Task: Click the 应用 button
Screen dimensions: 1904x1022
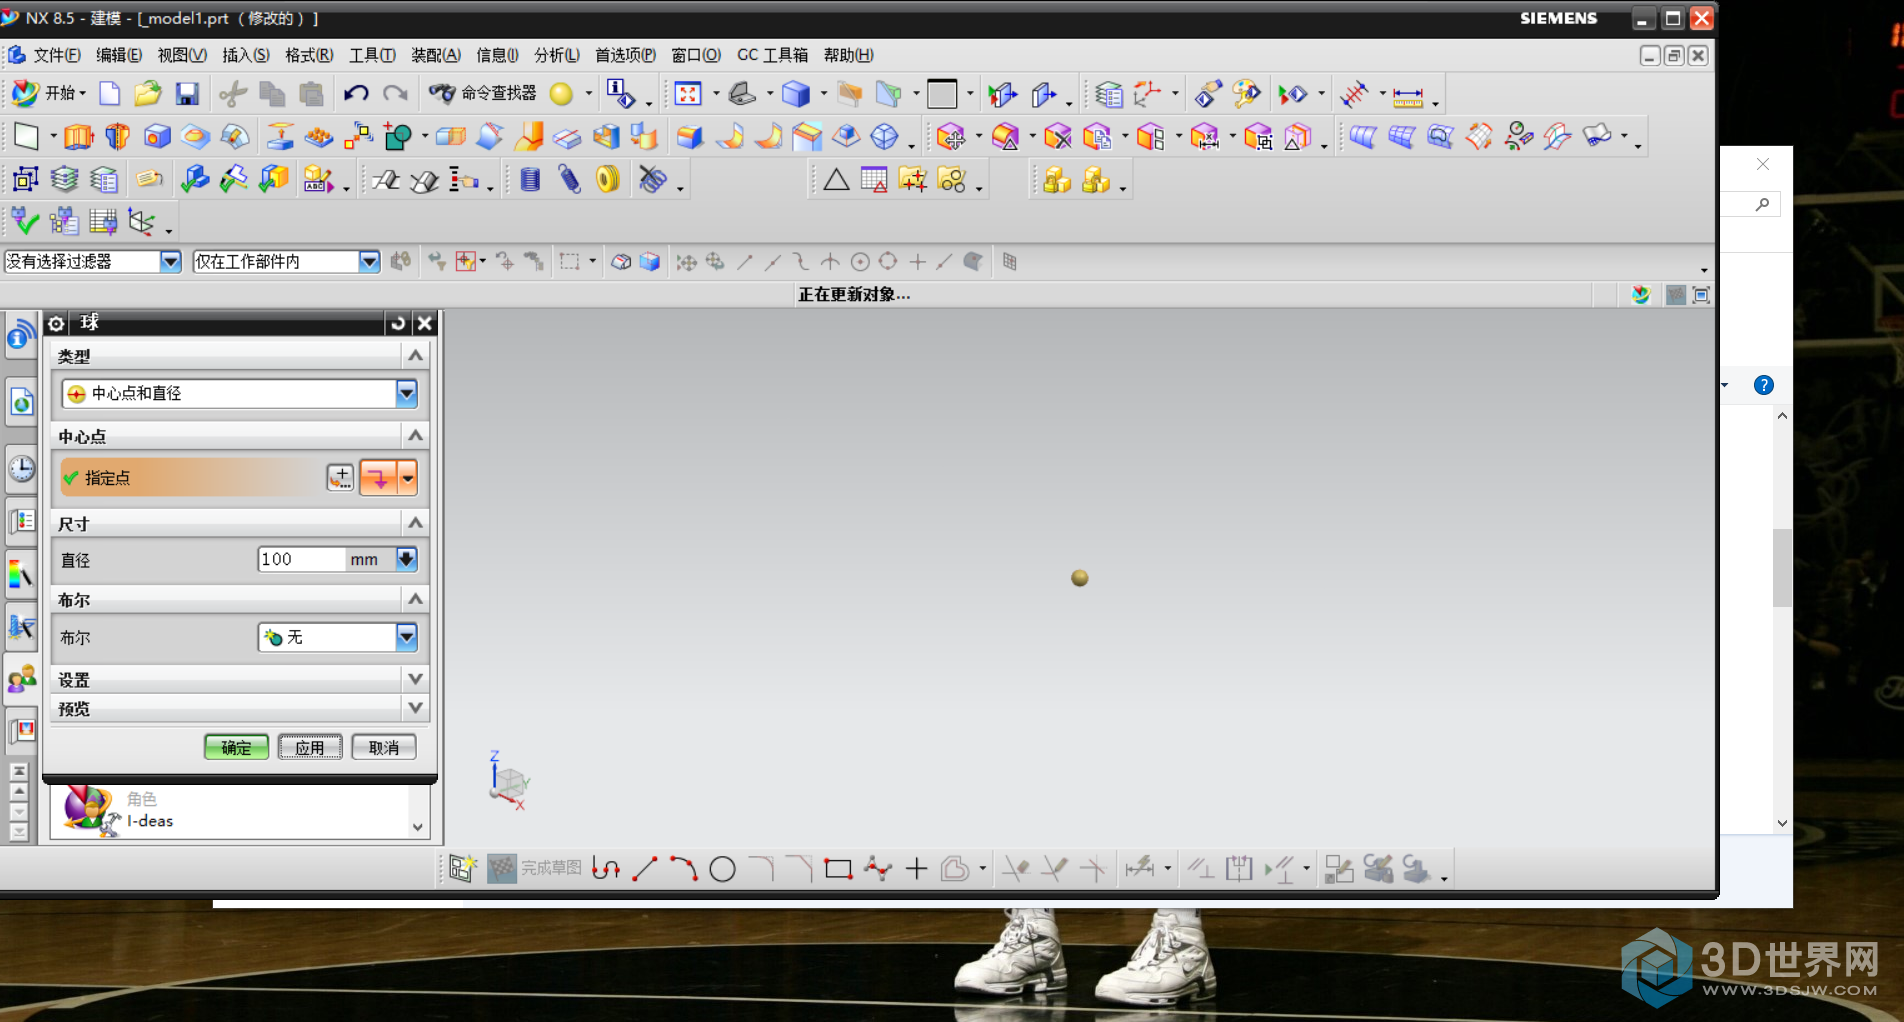Action: (x=310, y=747)
